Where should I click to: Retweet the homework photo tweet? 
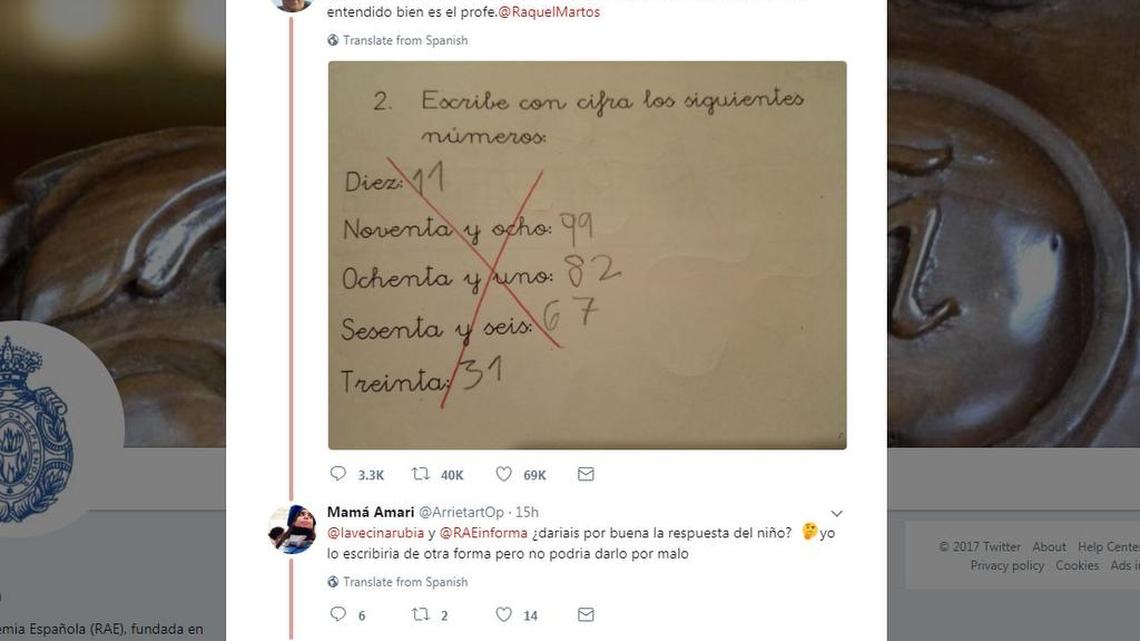pyautogui.click(x=421, y=474)
